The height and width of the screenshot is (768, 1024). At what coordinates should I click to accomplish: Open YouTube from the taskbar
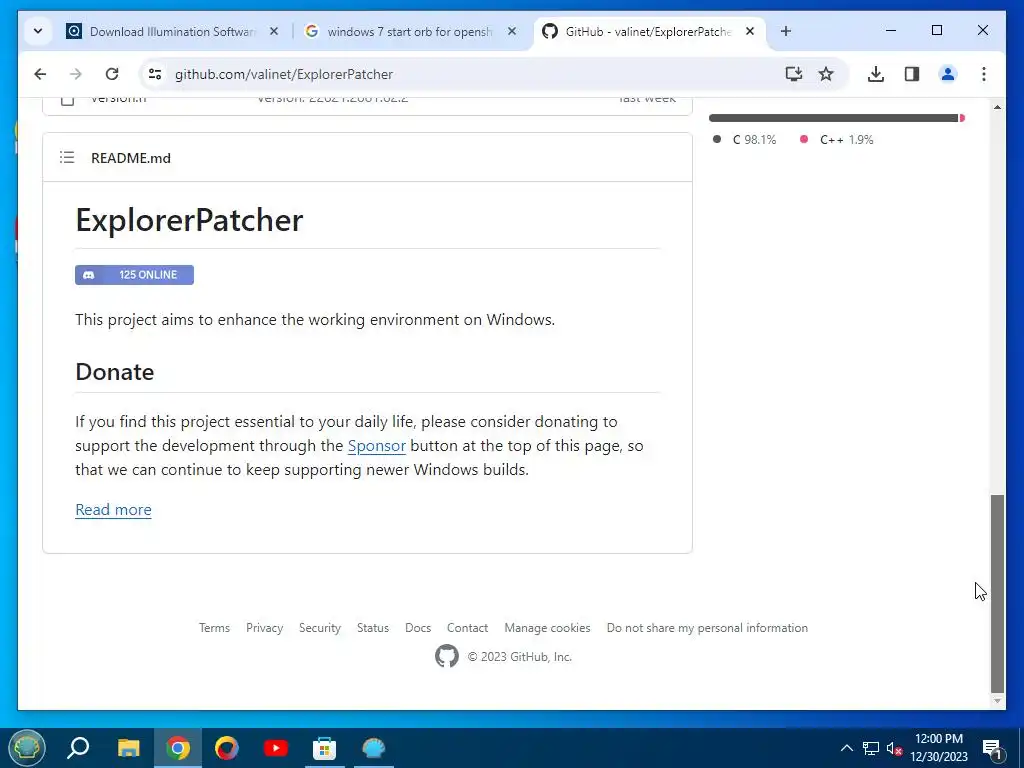pos(276,748)
